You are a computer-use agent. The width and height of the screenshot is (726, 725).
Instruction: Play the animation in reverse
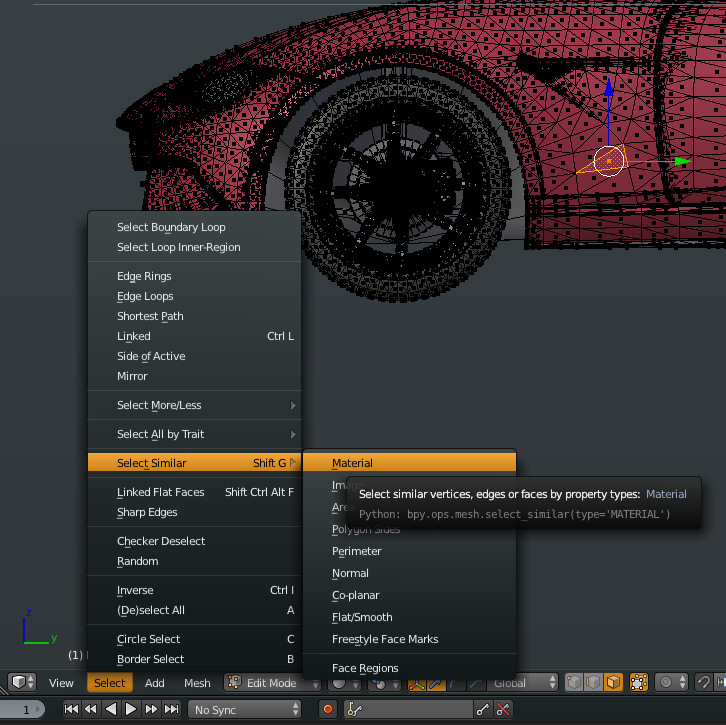point(111,709)
